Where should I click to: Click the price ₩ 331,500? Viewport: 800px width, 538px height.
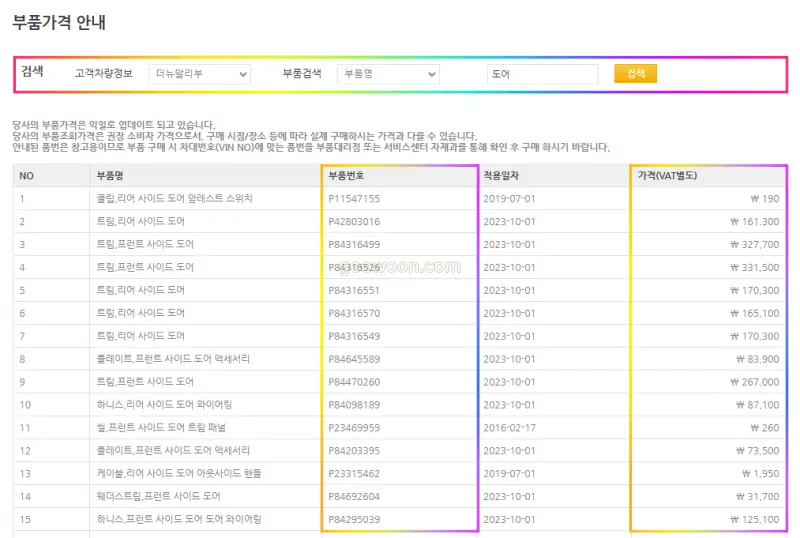coord(755,267)
